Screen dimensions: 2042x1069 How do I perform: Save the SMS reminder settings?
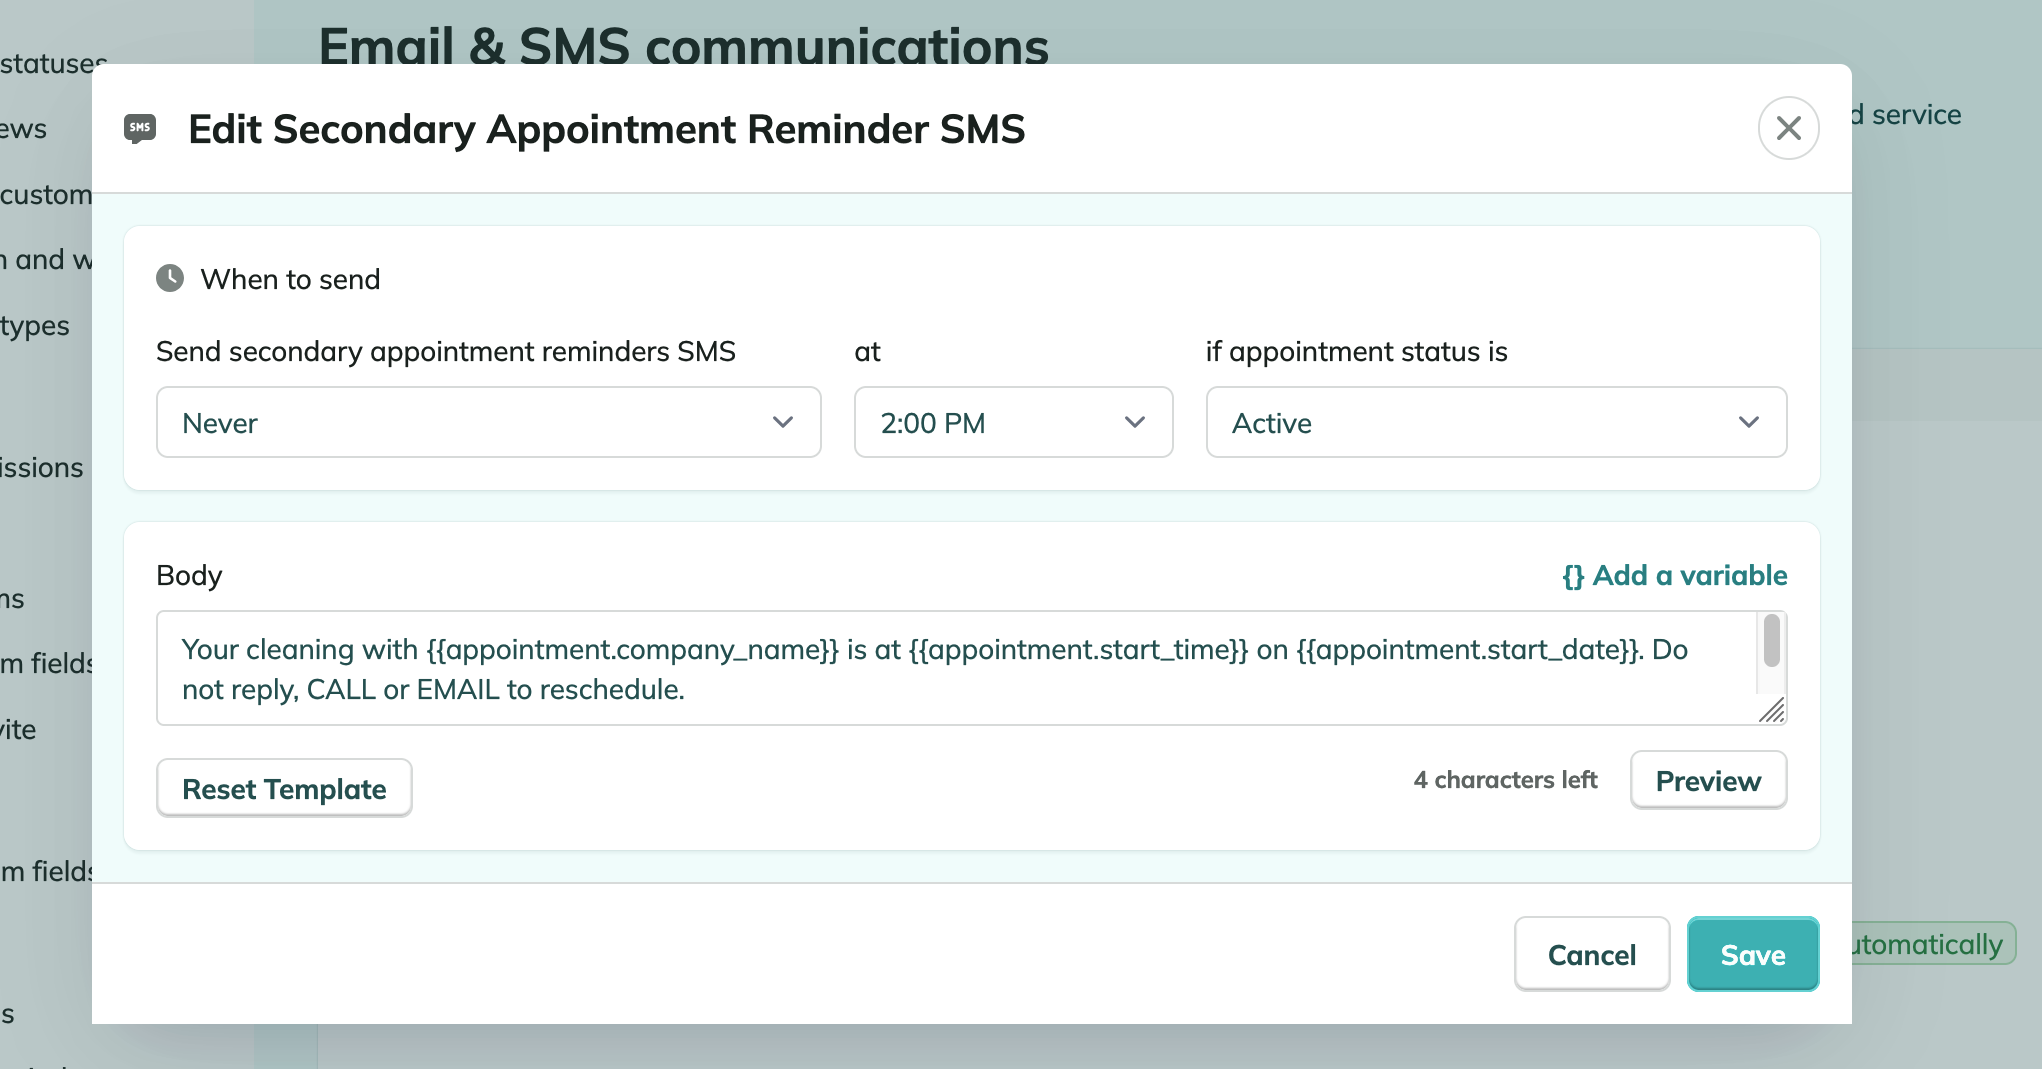pyautogui.click(x=1753, y=954)
